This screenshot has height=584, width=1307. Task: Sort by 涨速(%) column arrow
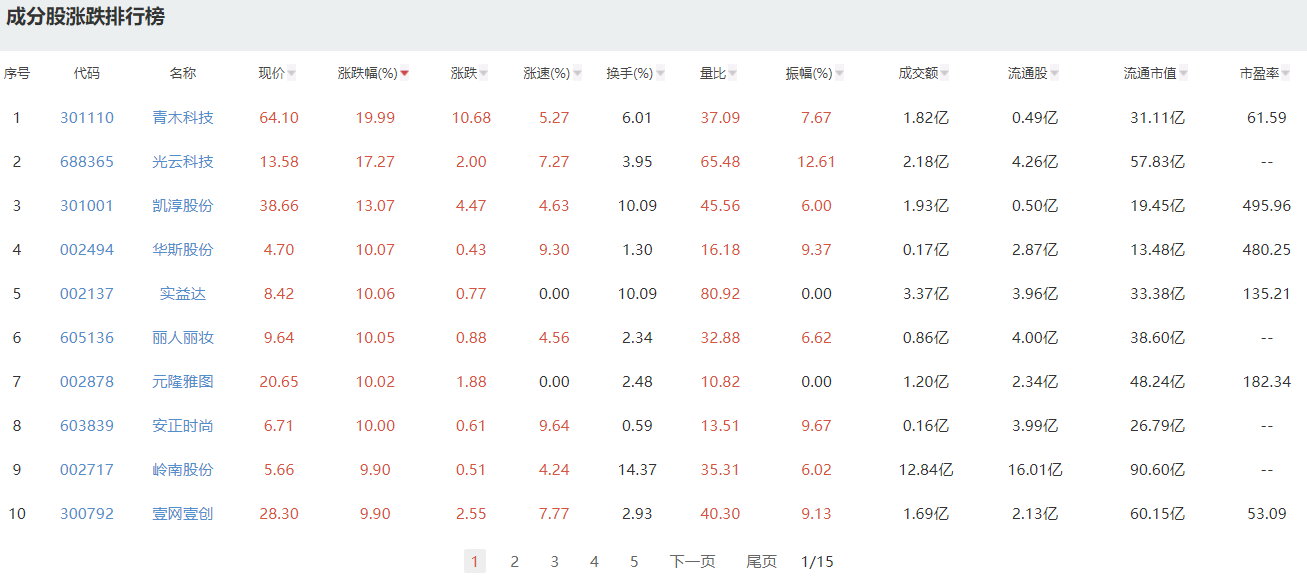[x=577, y=73]
